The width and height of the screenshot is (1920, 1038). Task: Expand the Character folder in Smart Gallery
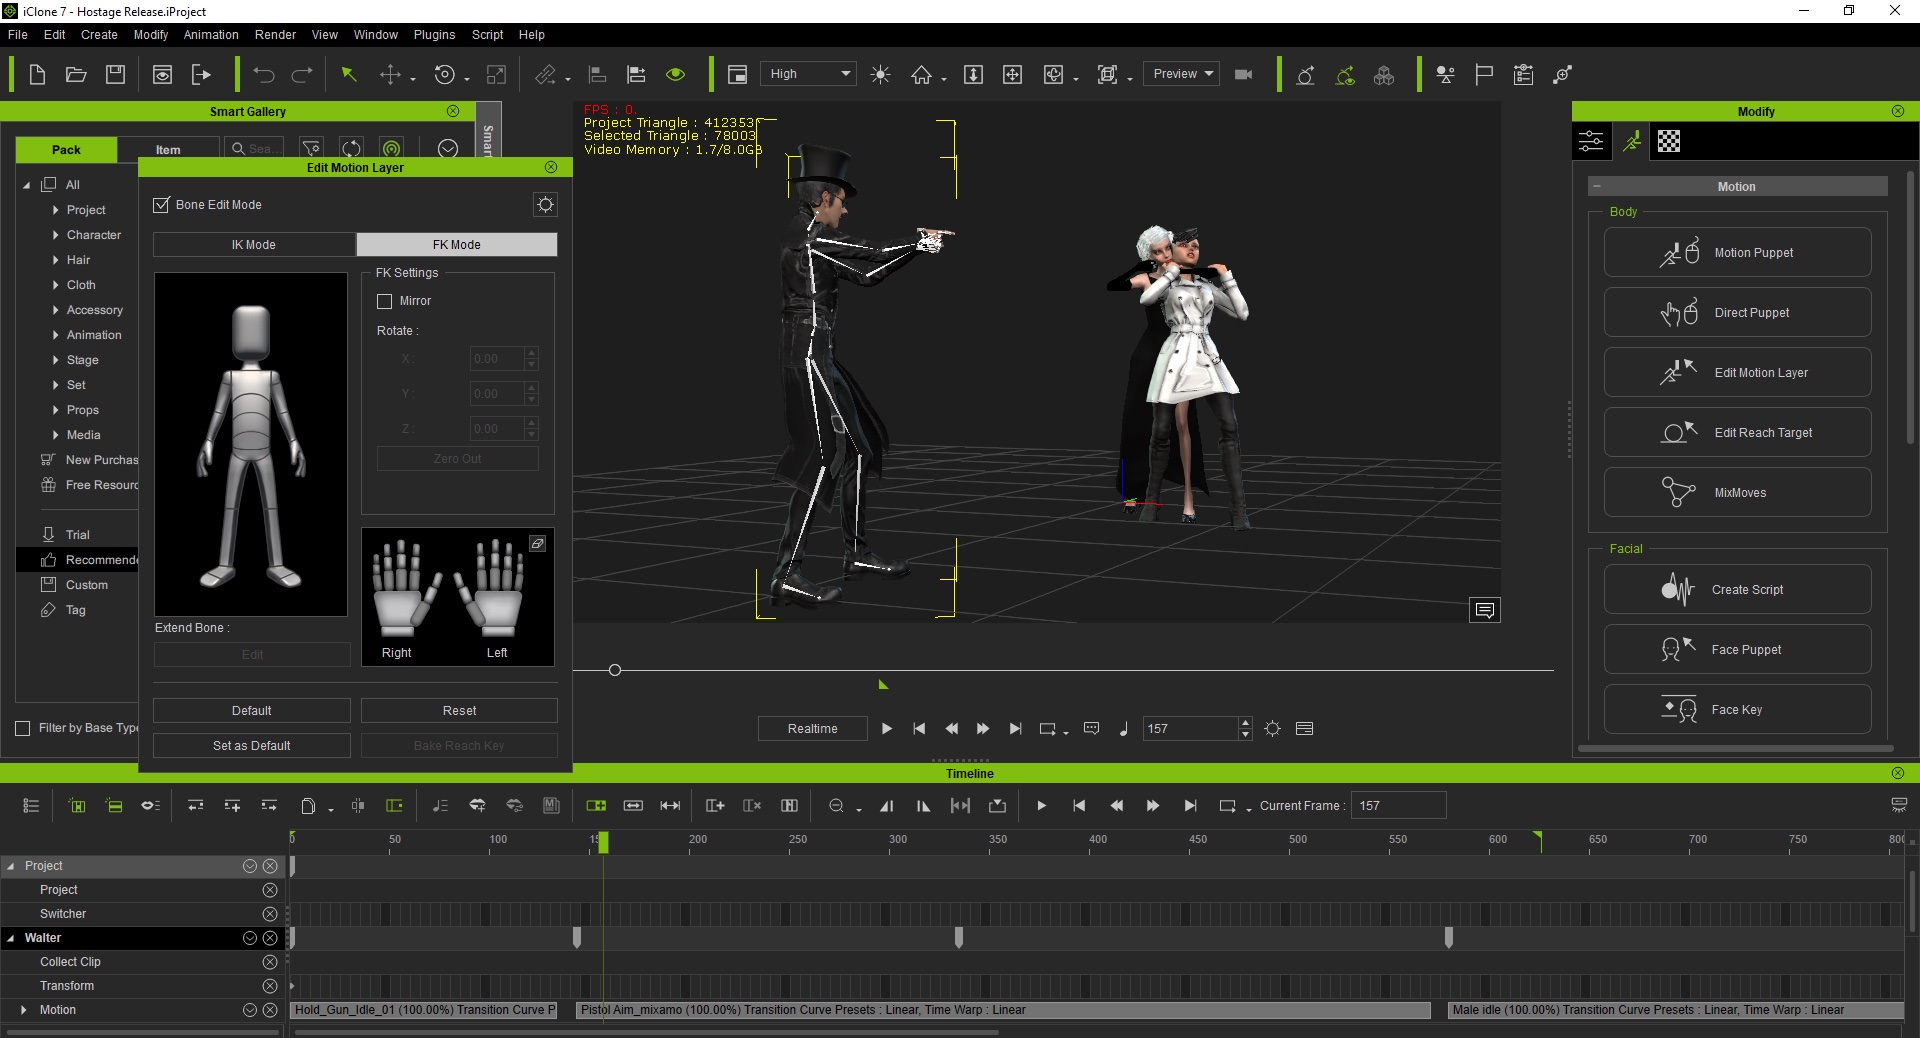56,235
